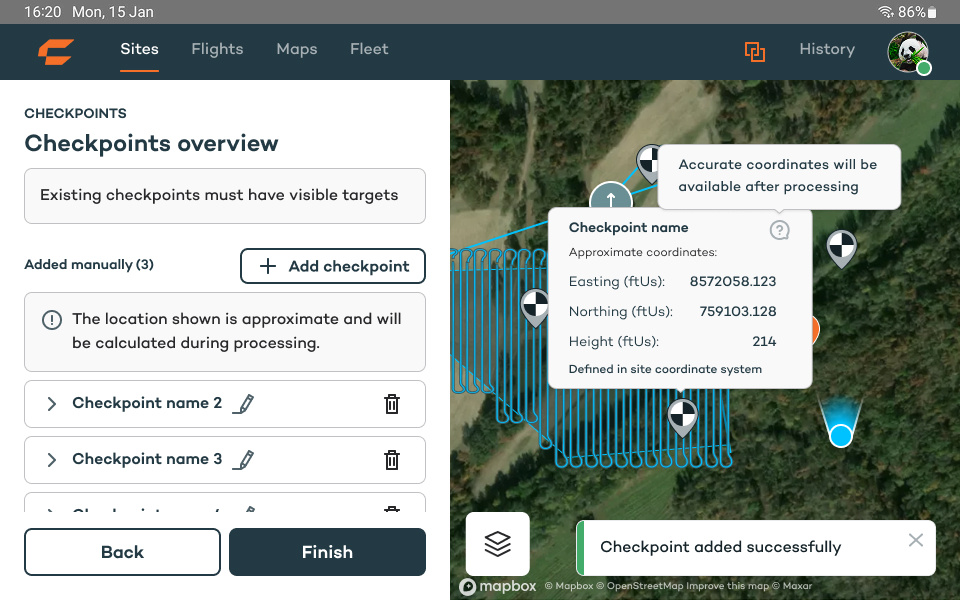
Task: Click the question mark in the checkpoint popup
Action: click(779, 230)
